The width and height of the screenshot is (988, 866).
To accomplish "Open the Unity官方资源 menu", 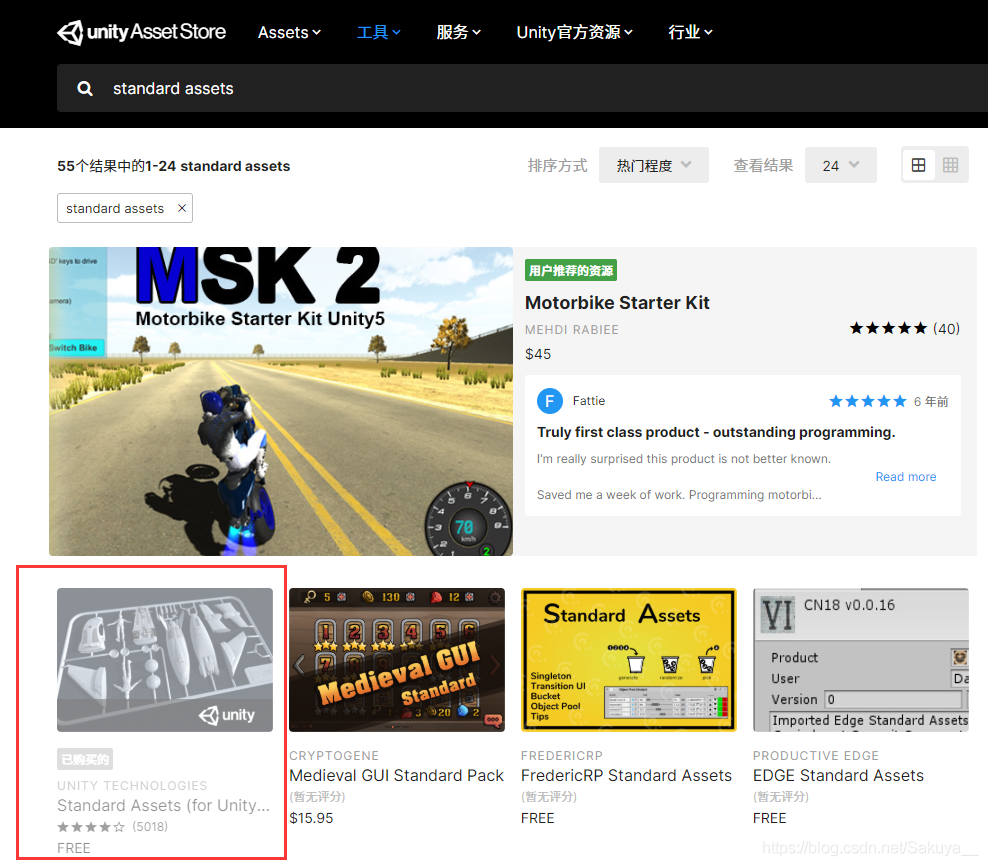I will pos(575,32).
